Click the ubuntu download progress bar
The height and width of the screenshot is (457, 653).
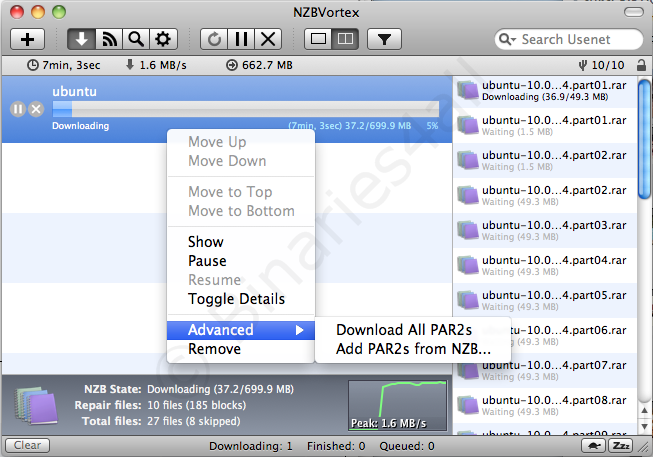[x=246, y=109]
